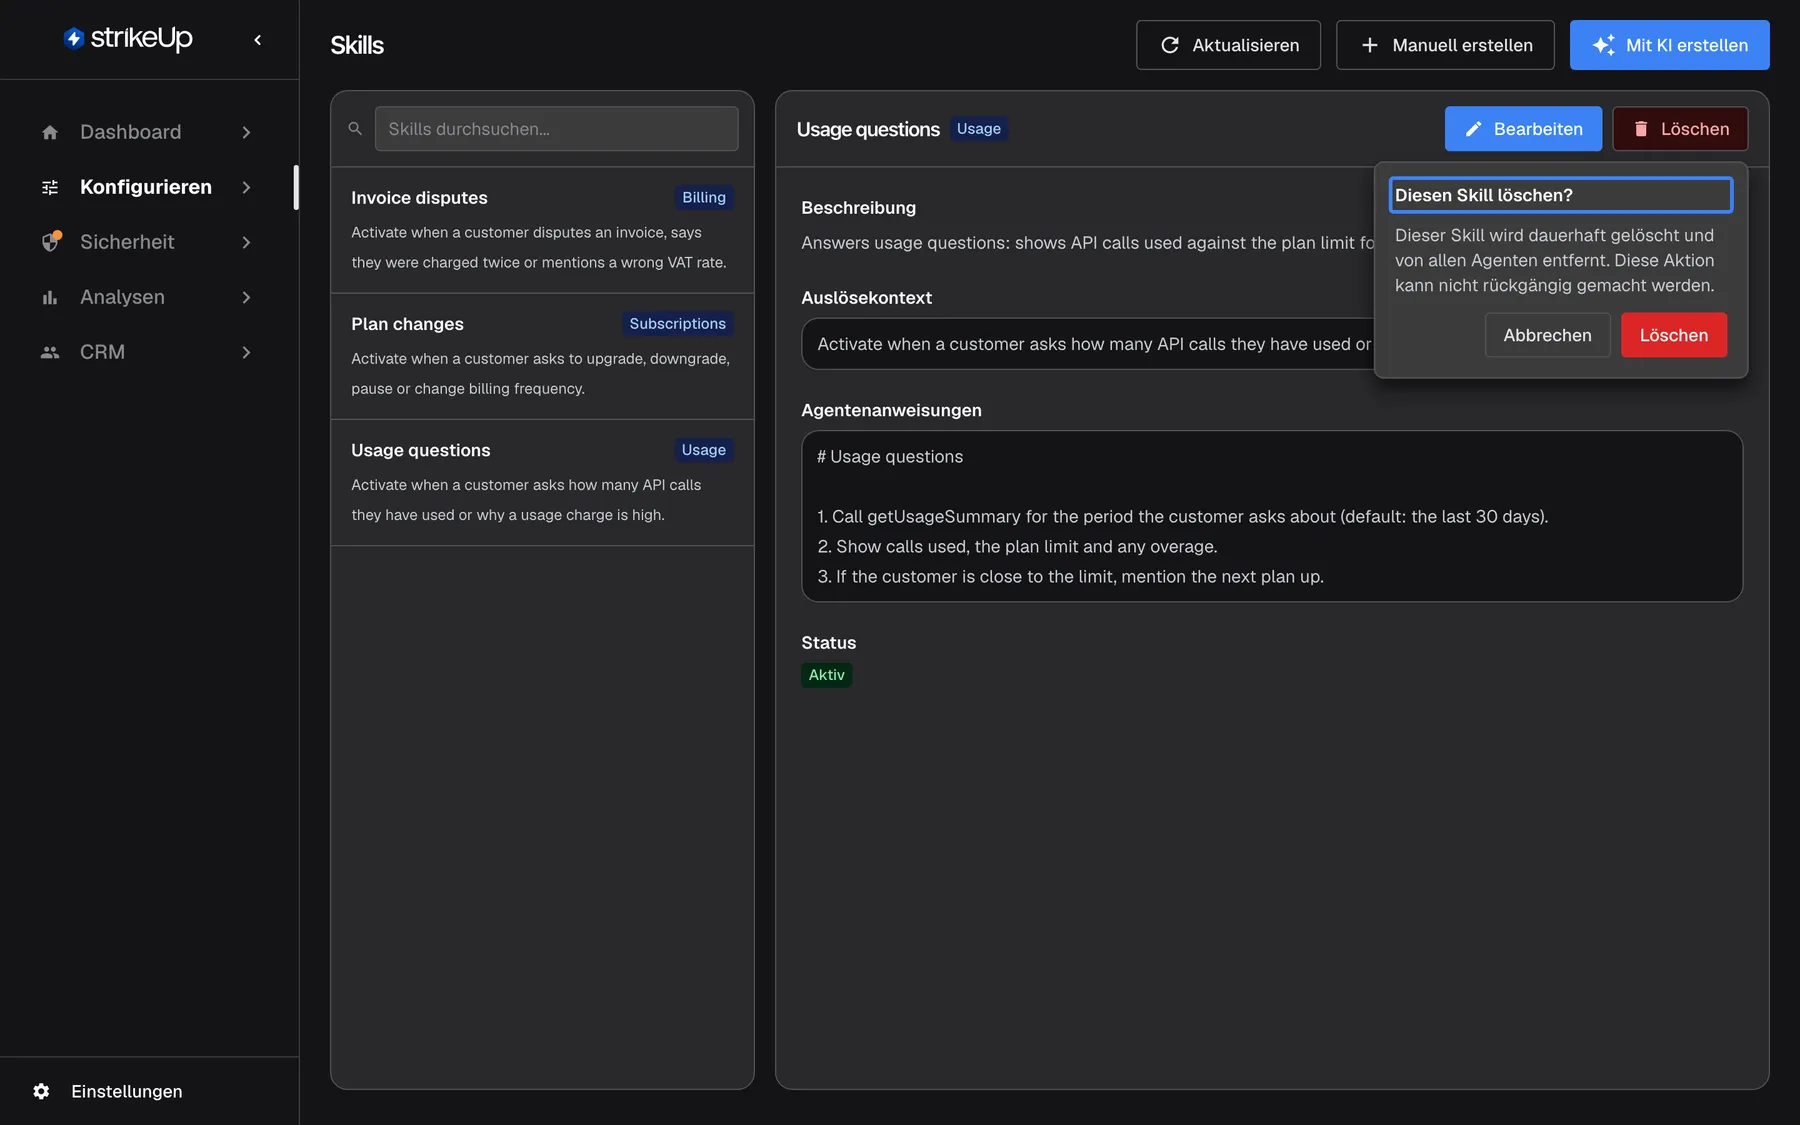Click the refresh icon on Aktualisieren
Image resolution: width=1800 pixels, height=1125 pixels.
point(1169,45)
